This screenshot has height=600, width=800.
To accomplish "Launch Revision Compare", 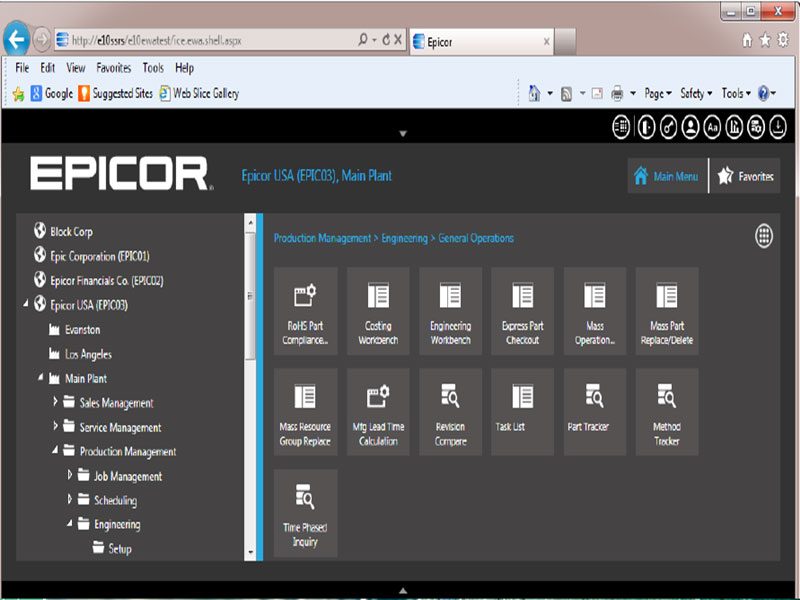I will tap(451, 412).
